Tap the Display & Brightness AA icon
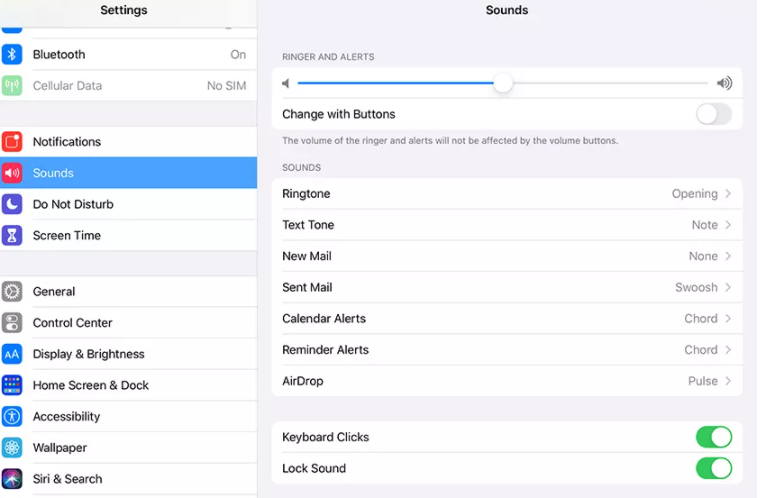760x498 pixels. tap(12, 354)
